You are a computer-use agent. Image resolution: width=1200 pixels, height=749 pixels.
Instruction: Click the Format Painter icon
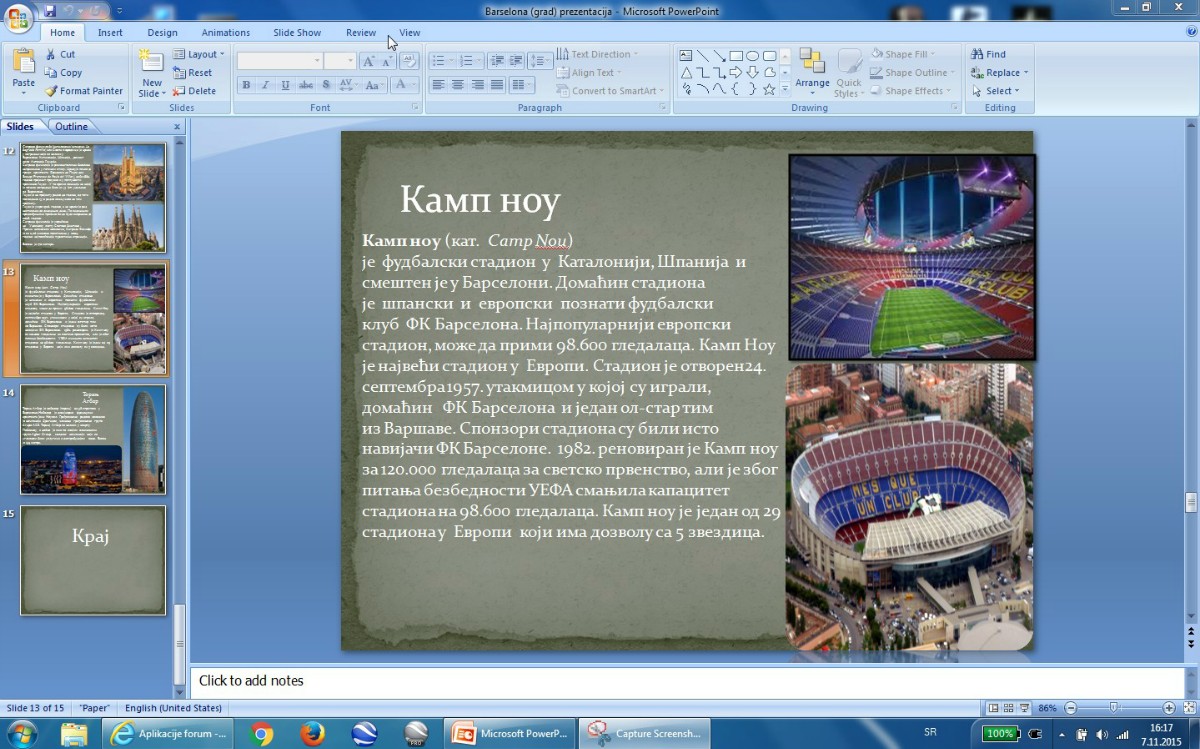coord(52,91)
